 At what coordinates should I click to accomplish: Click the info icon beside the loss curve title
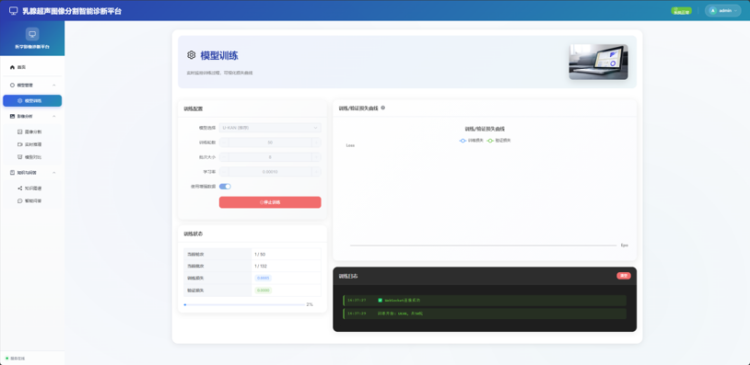[383, 108]
